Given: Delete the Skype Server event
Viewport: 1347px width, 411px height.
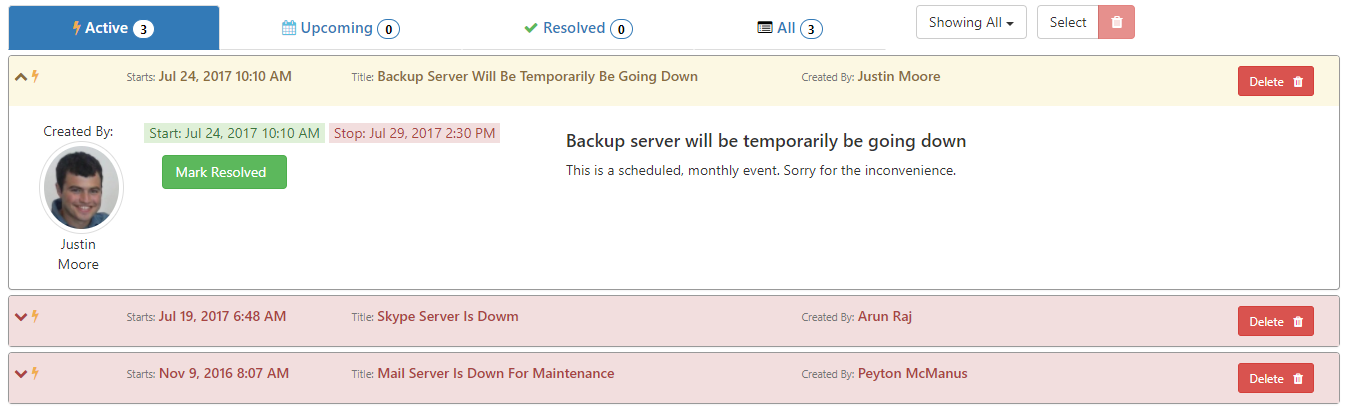Looking at the screenshot, I should [1275, 321].
